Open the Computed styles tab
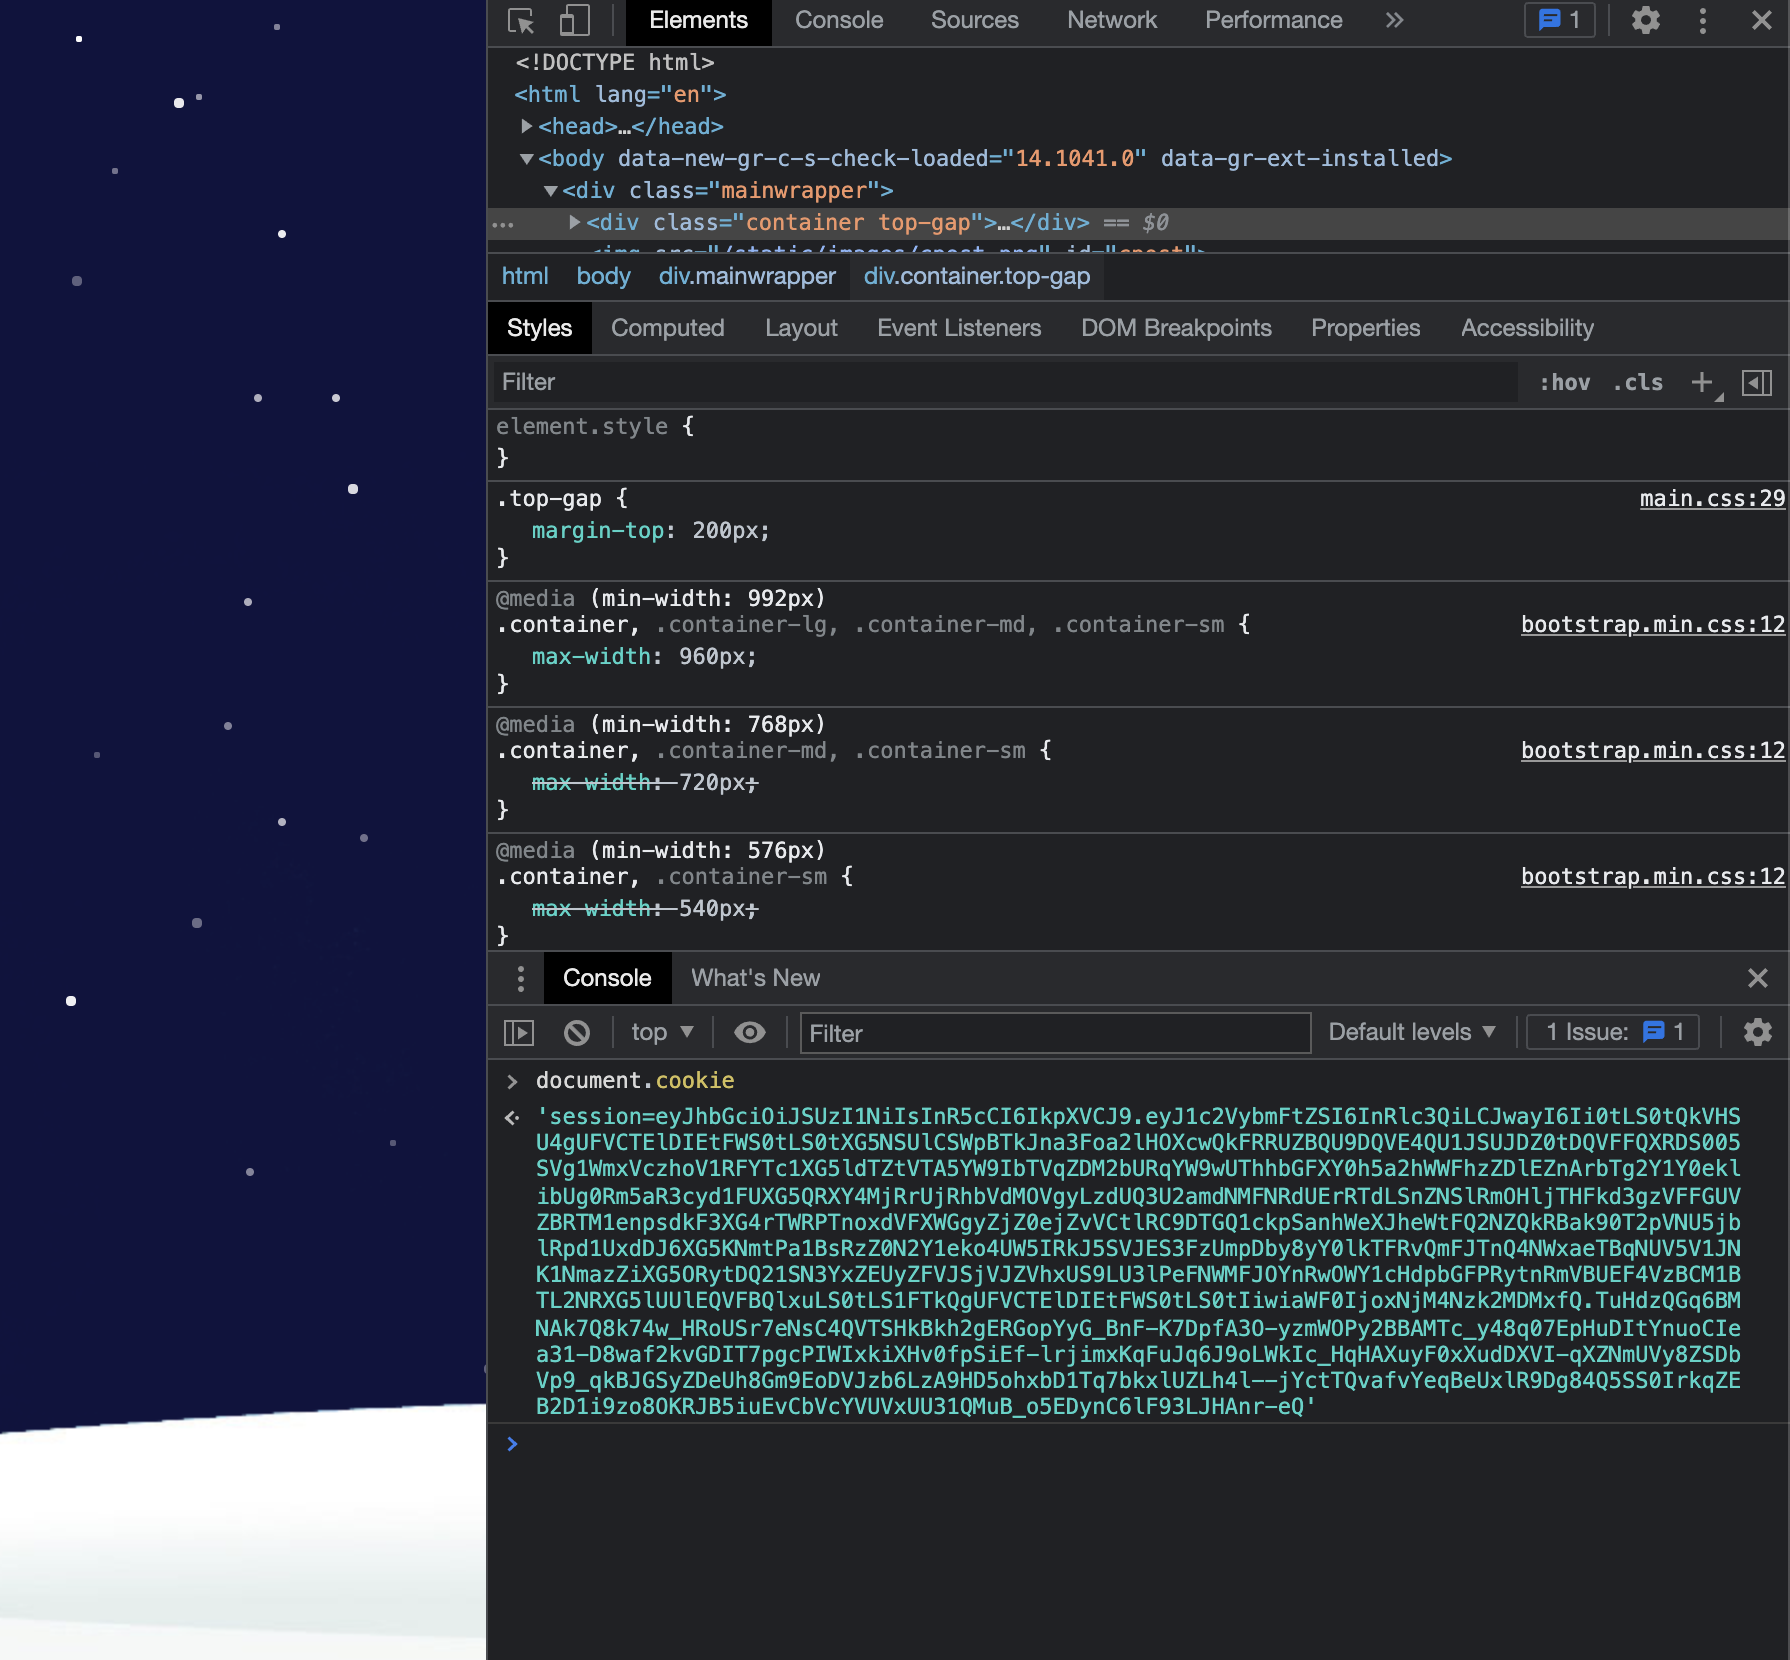 point(667,328)
